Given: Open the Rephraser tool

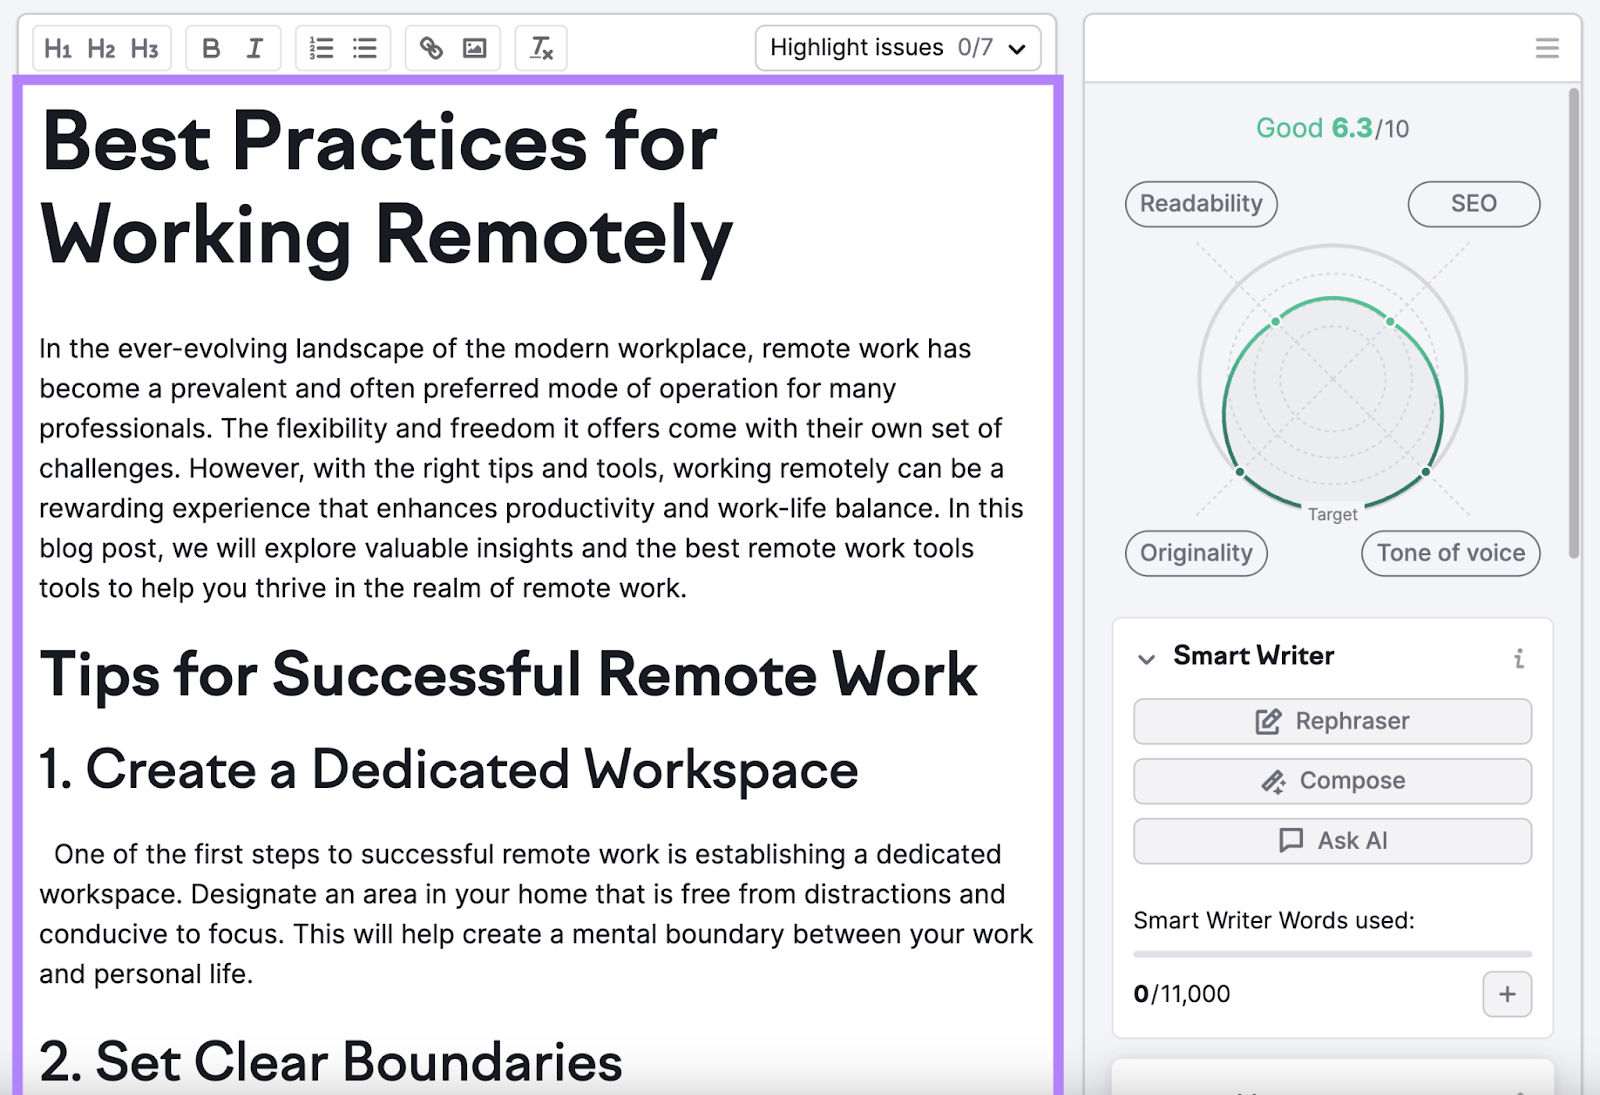Looking at the screenshot, I should 1332,721.
